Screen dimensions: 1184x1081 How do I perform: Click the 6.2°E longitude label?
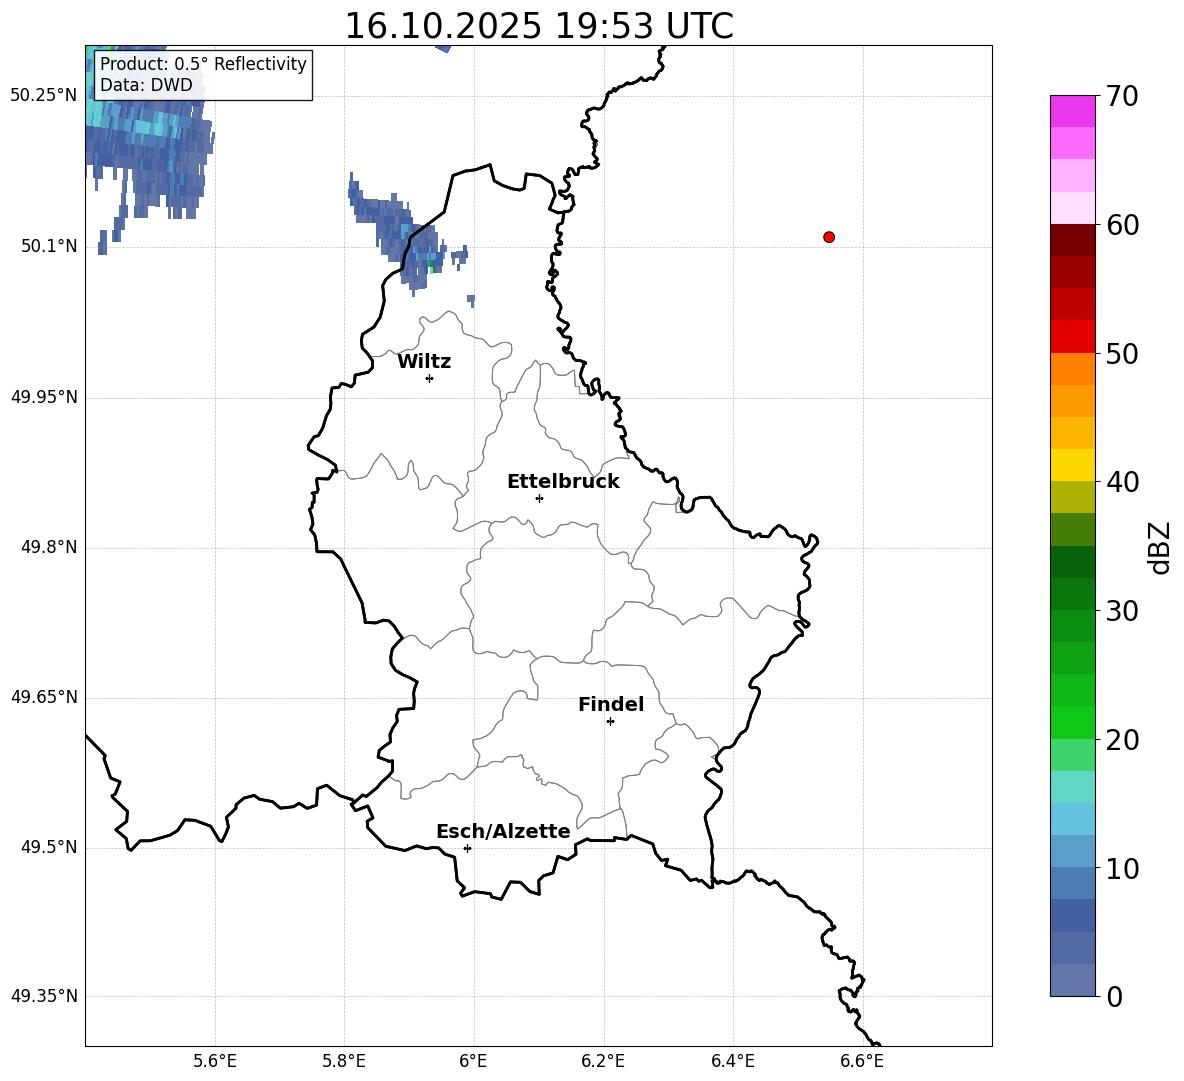[x=603, y=1061]
